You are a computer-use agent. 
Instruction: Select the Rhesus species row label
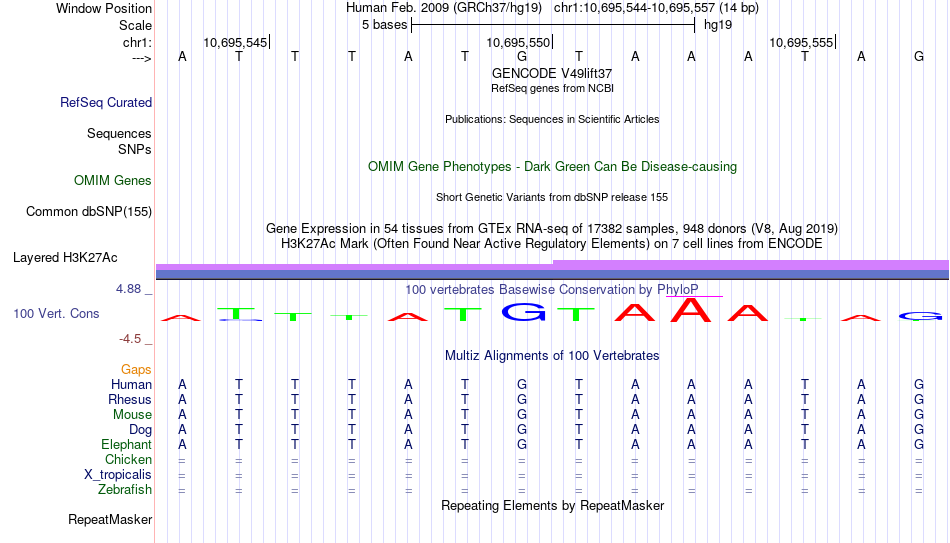[x=130, y=400]
